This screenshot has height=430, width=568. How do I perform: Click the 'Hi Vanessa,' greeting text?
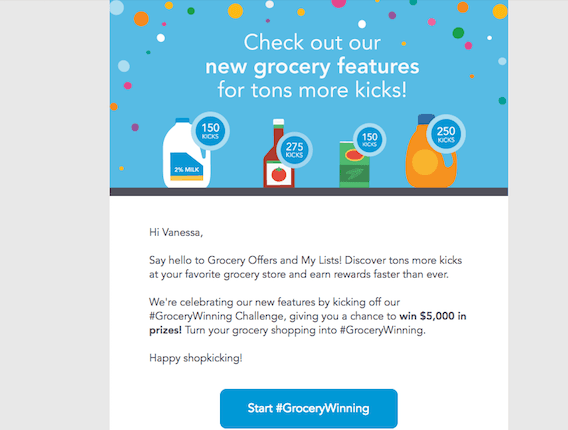[176, 232]
